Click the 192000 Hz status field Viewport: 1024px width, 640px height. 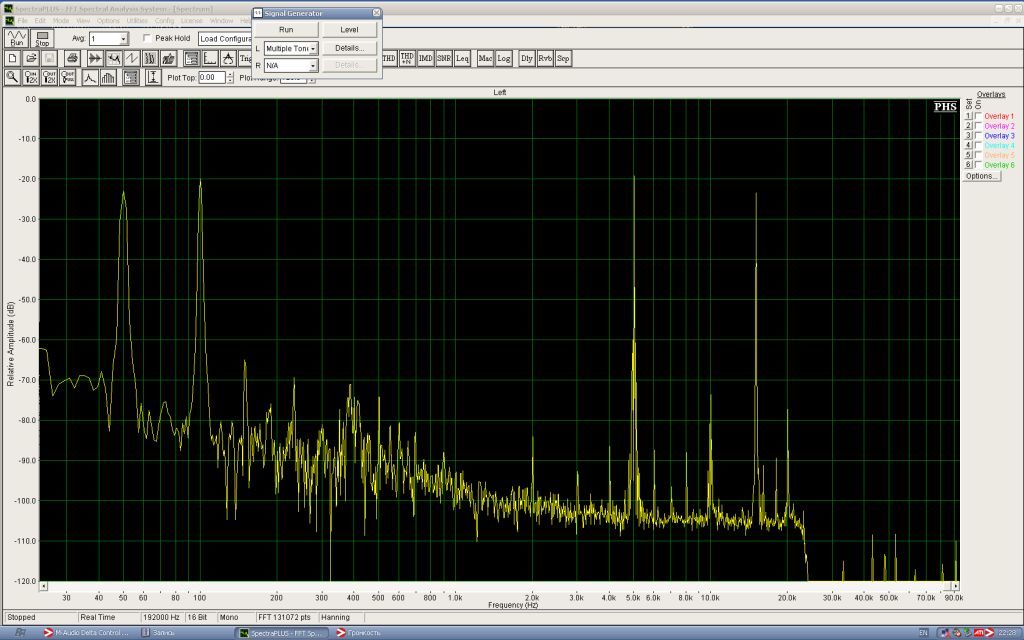(x=161, y=617)
